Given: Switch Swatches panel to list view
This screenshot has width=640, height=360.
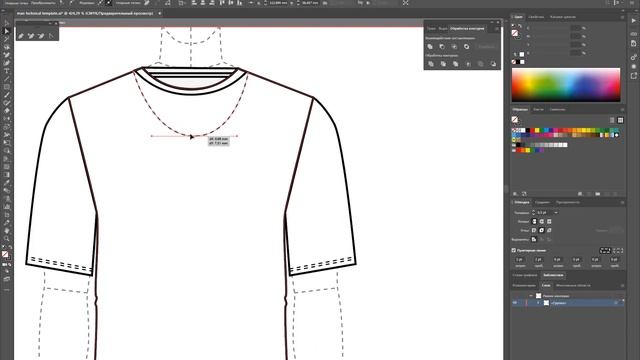Looking at the screenshot, I should pos(612,120).
